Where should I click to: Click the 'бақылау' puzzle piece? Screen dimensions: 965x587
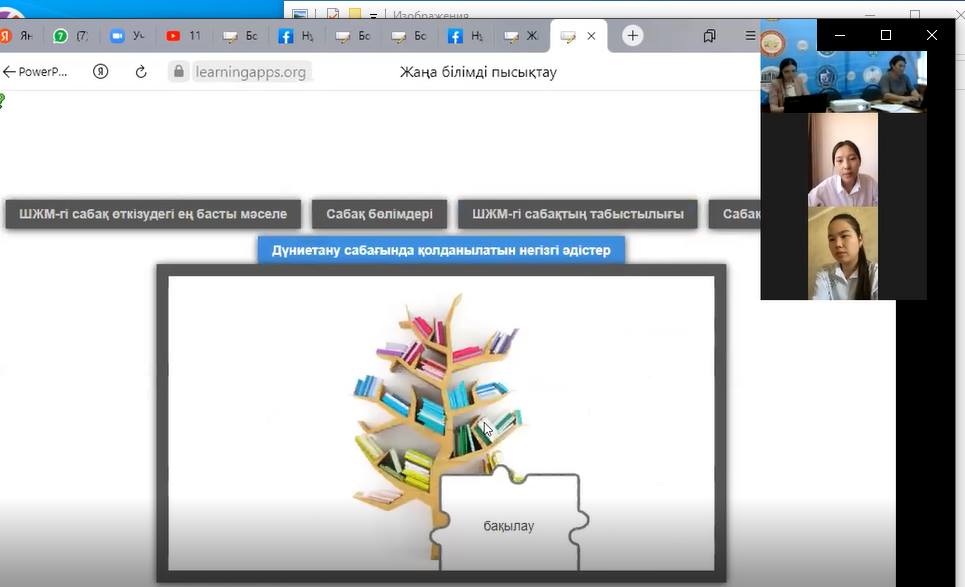coord(509,525)
